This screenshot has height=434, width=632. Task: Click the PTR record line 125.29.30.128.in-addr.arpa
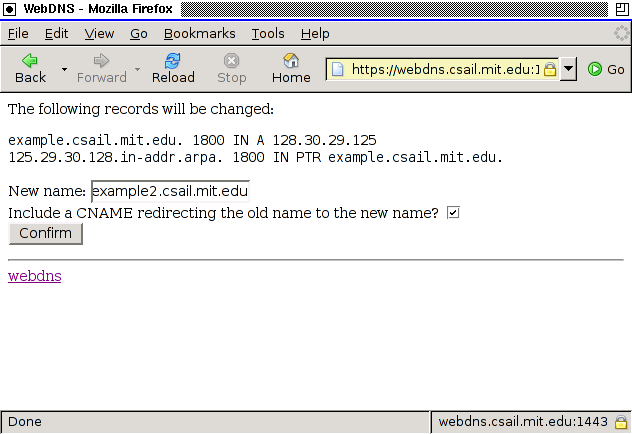click(x=256, y=157)
